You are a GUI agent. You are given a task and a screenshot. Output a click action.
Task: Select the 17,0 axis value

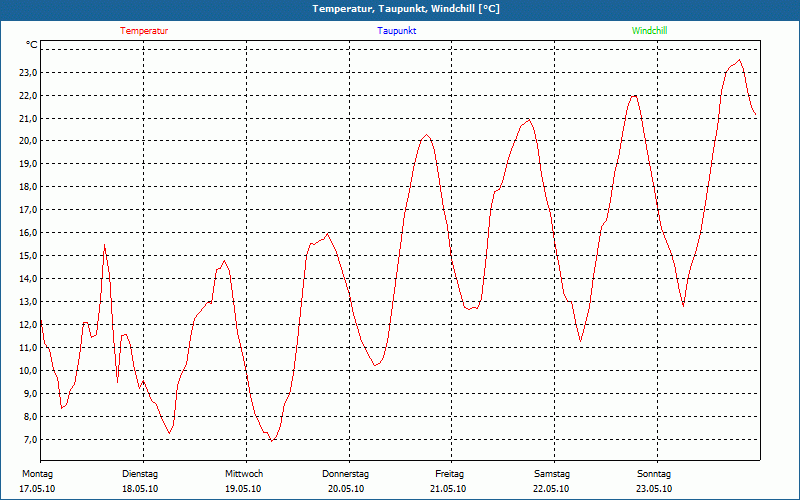pos(28,210)
